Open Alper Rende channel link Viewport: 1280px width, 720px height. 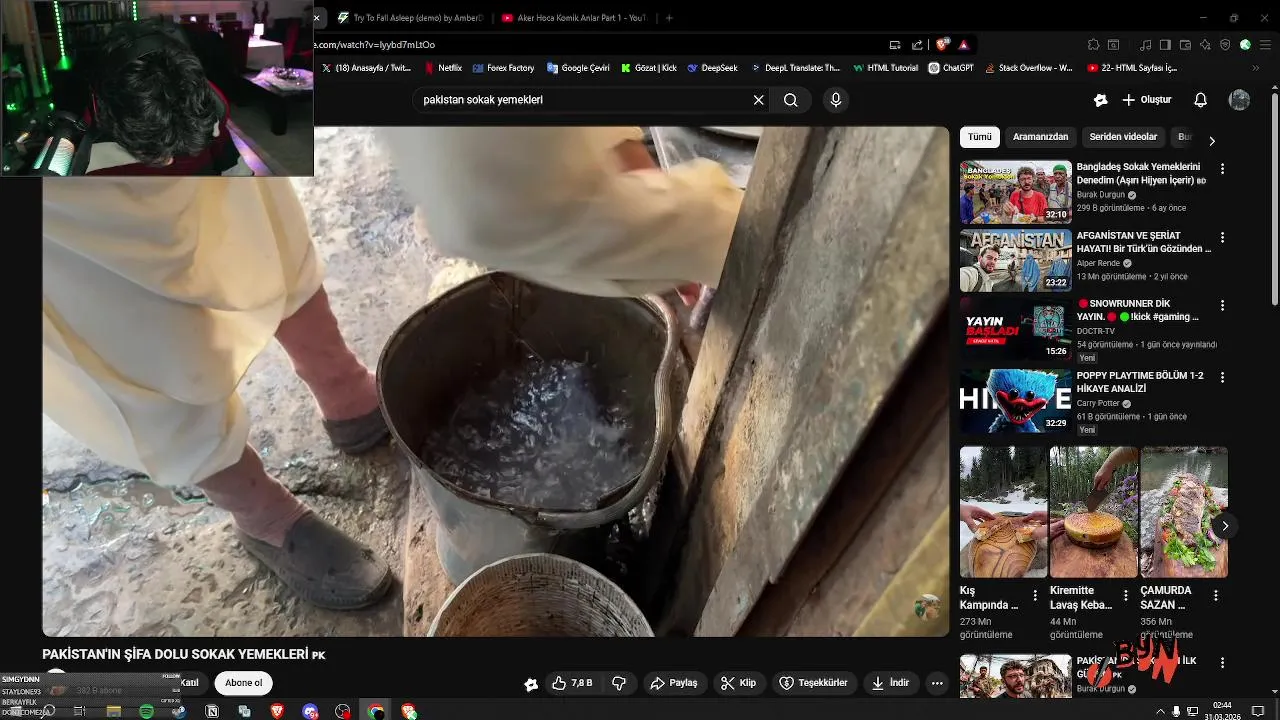1098,263
